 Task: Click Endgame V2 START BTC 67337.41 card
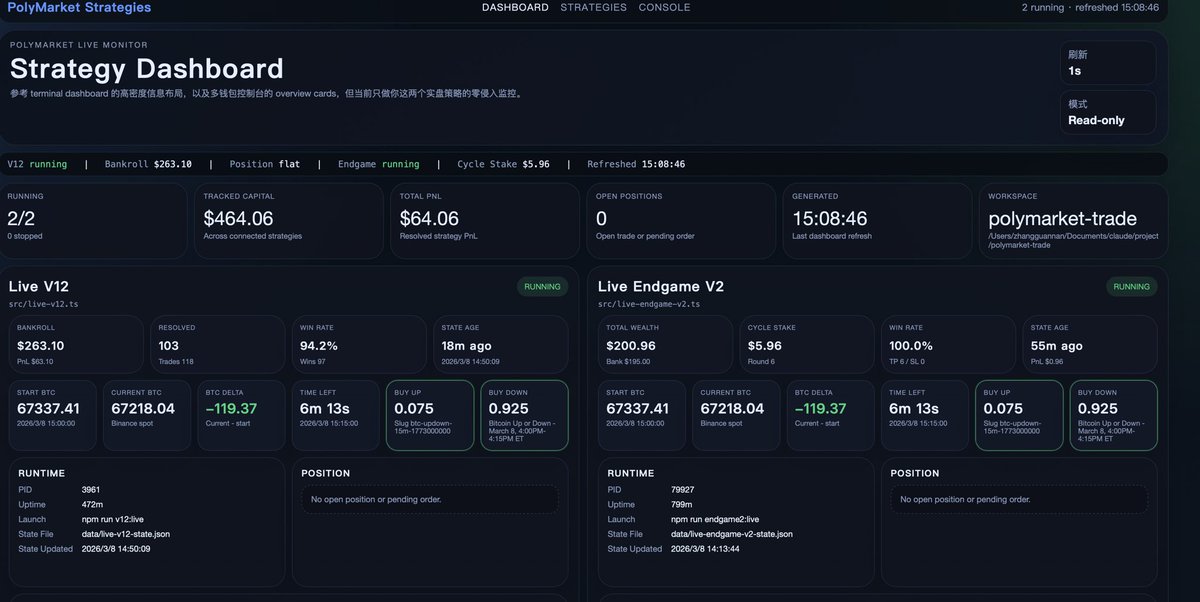[x=643, y=415]
